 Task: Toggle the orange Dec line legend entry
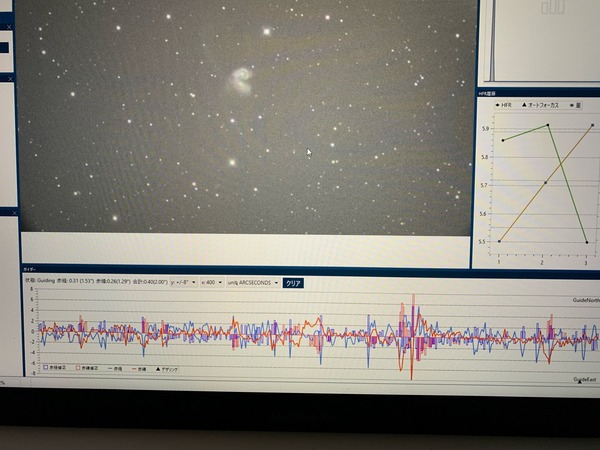139,369
